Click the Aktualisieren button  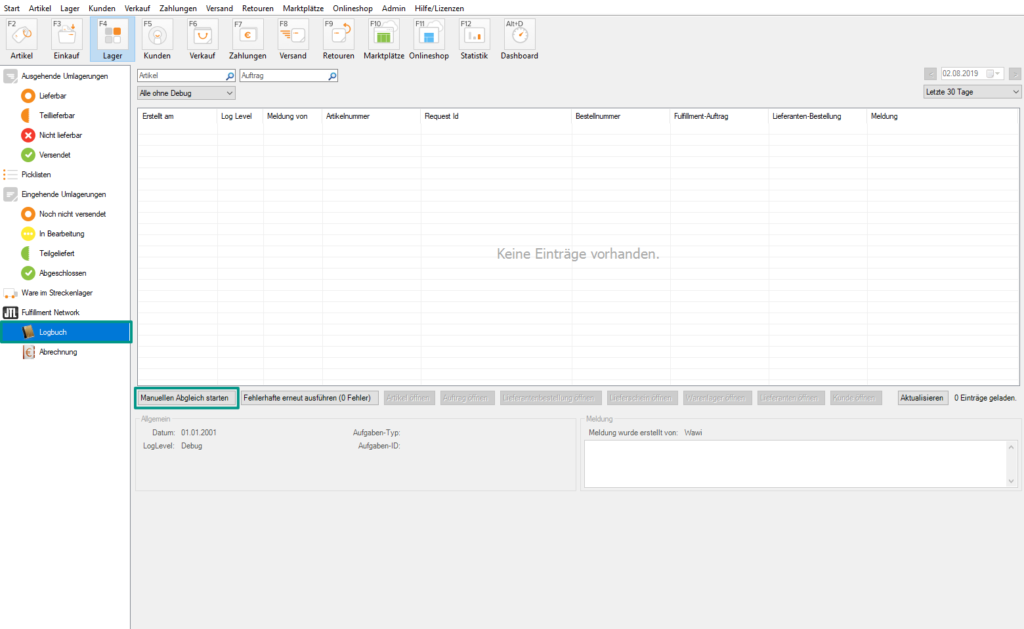[x=922, y=398]
